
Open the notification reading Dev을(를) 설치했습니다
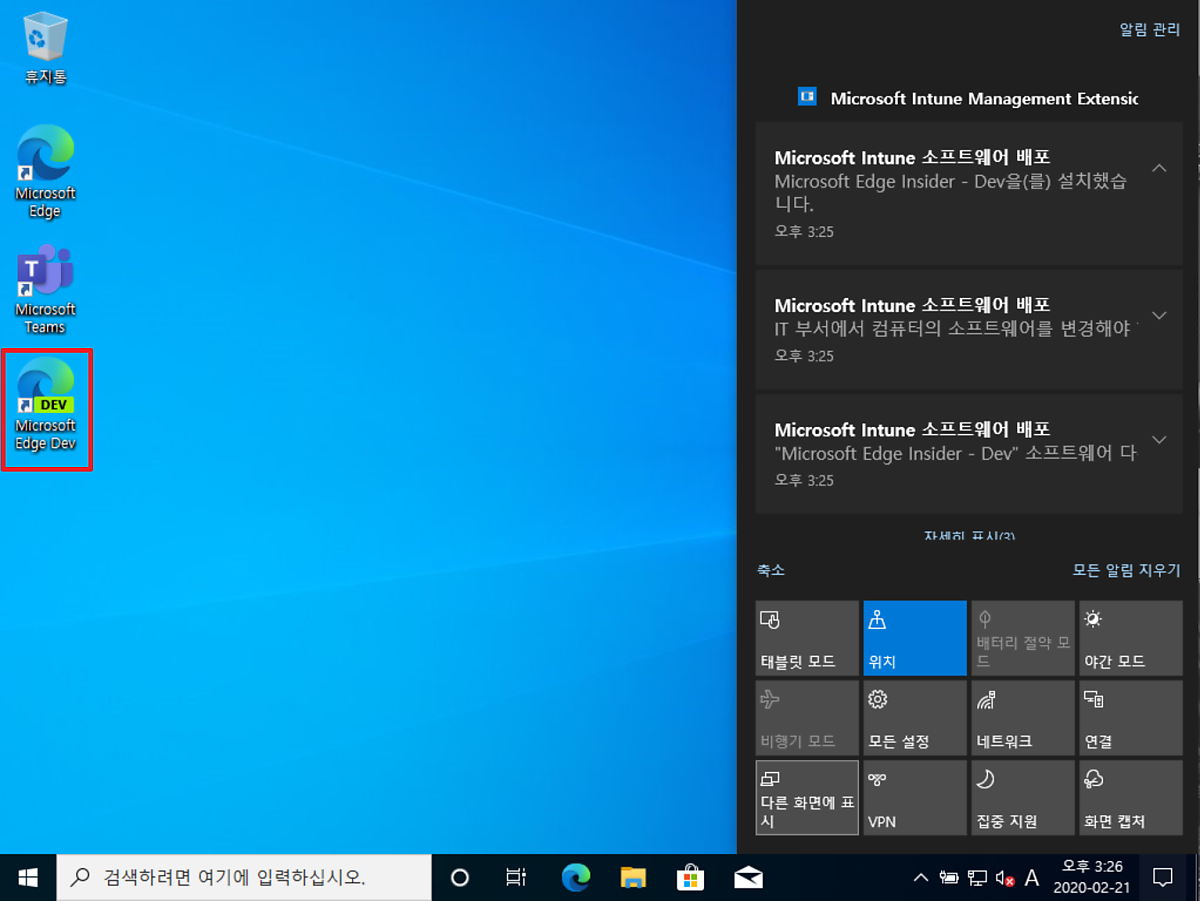pyautogui.click(x=969, y=194)
